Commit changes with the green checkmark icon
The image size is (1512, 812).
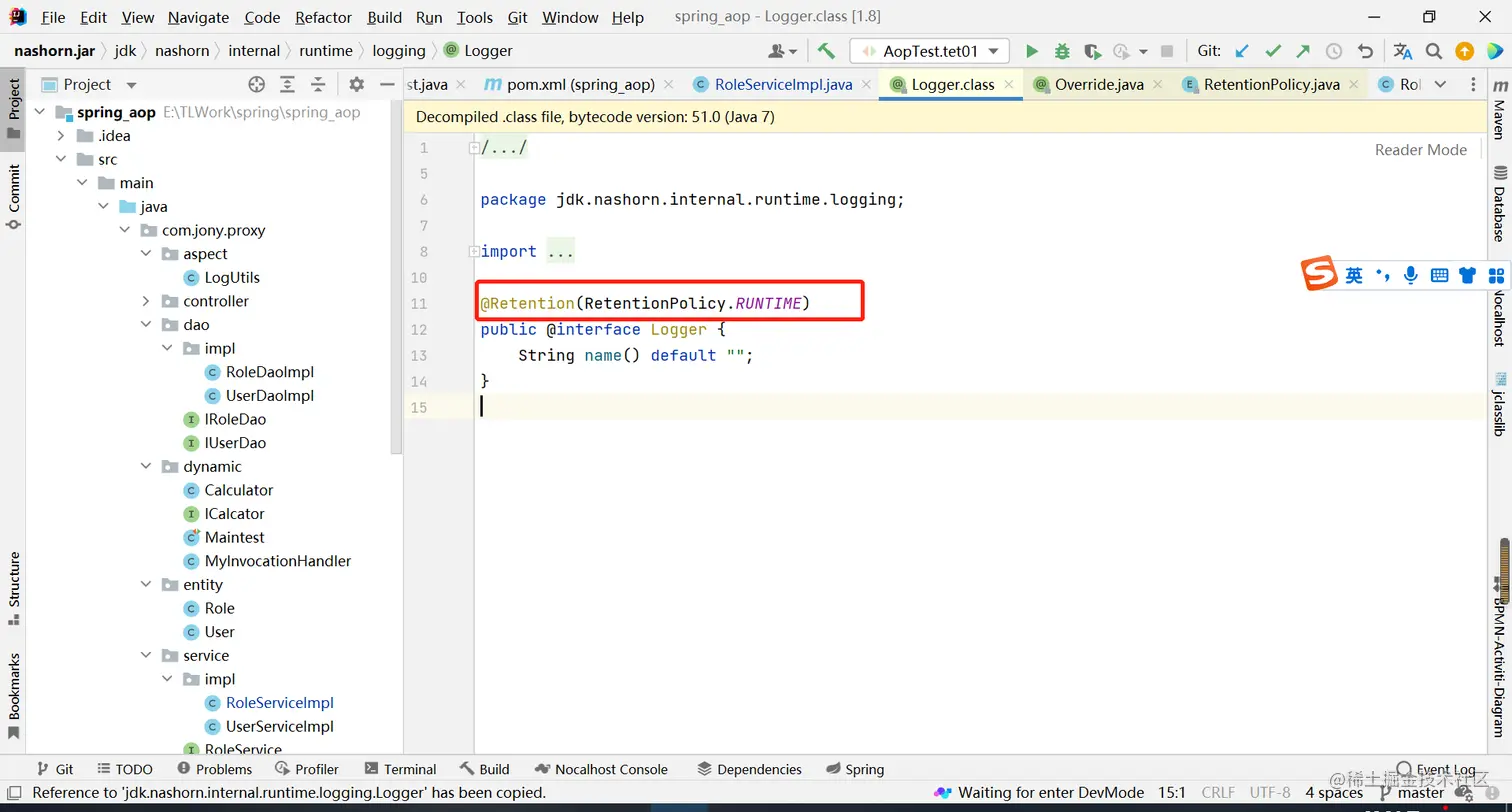point(1273,51)
